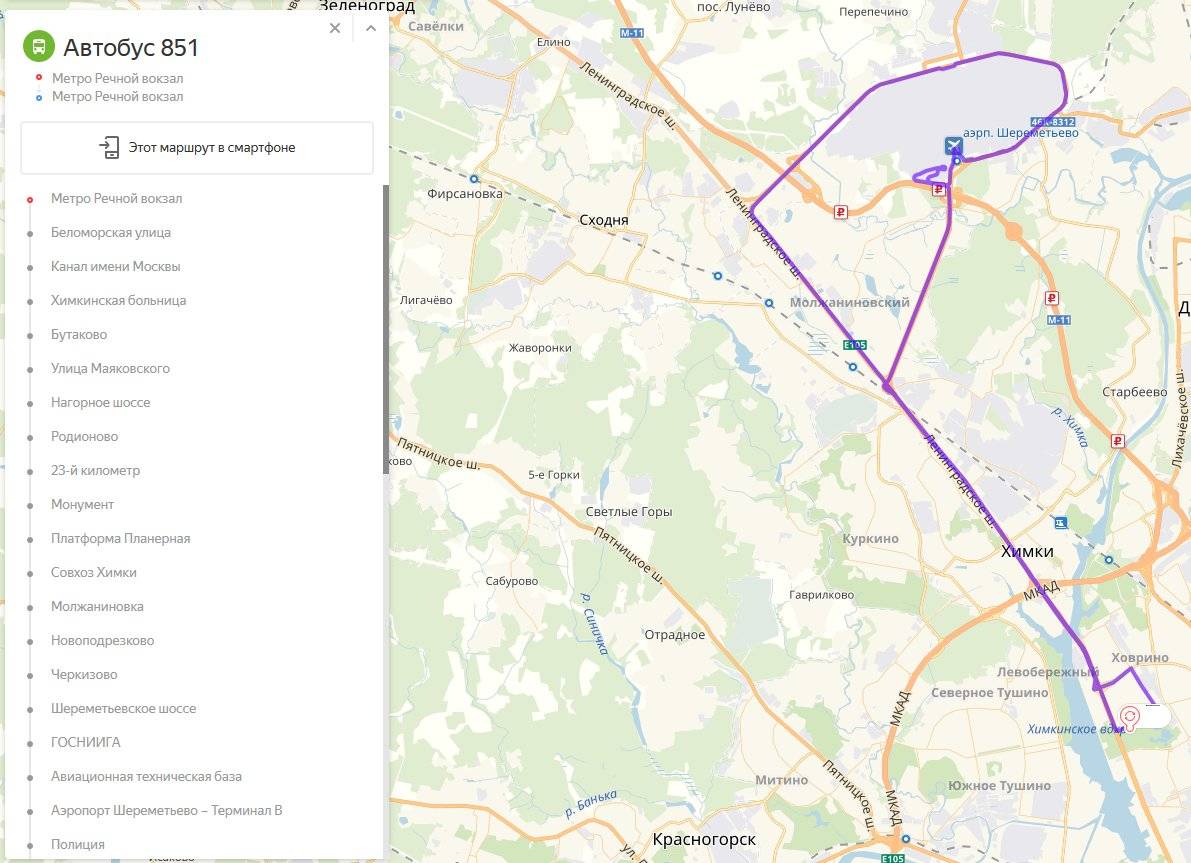Click the пос. Лунёво label on the map

click(733, 8)
